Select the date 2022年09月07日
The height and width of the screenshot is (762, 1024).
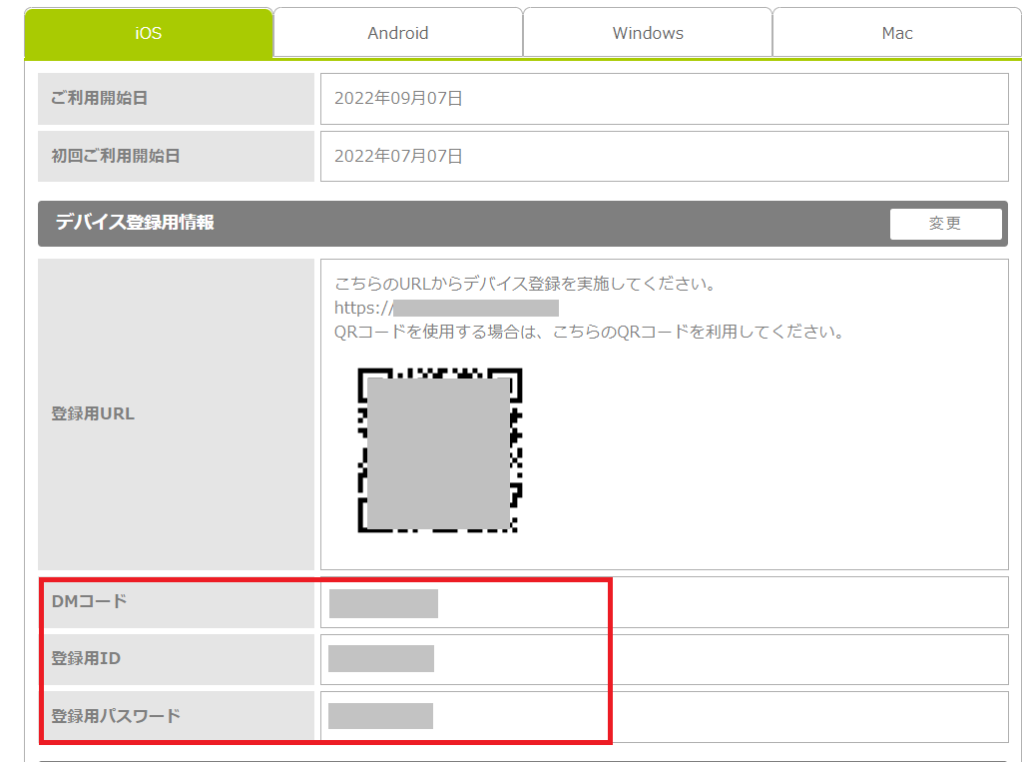(x=398, y=98)
